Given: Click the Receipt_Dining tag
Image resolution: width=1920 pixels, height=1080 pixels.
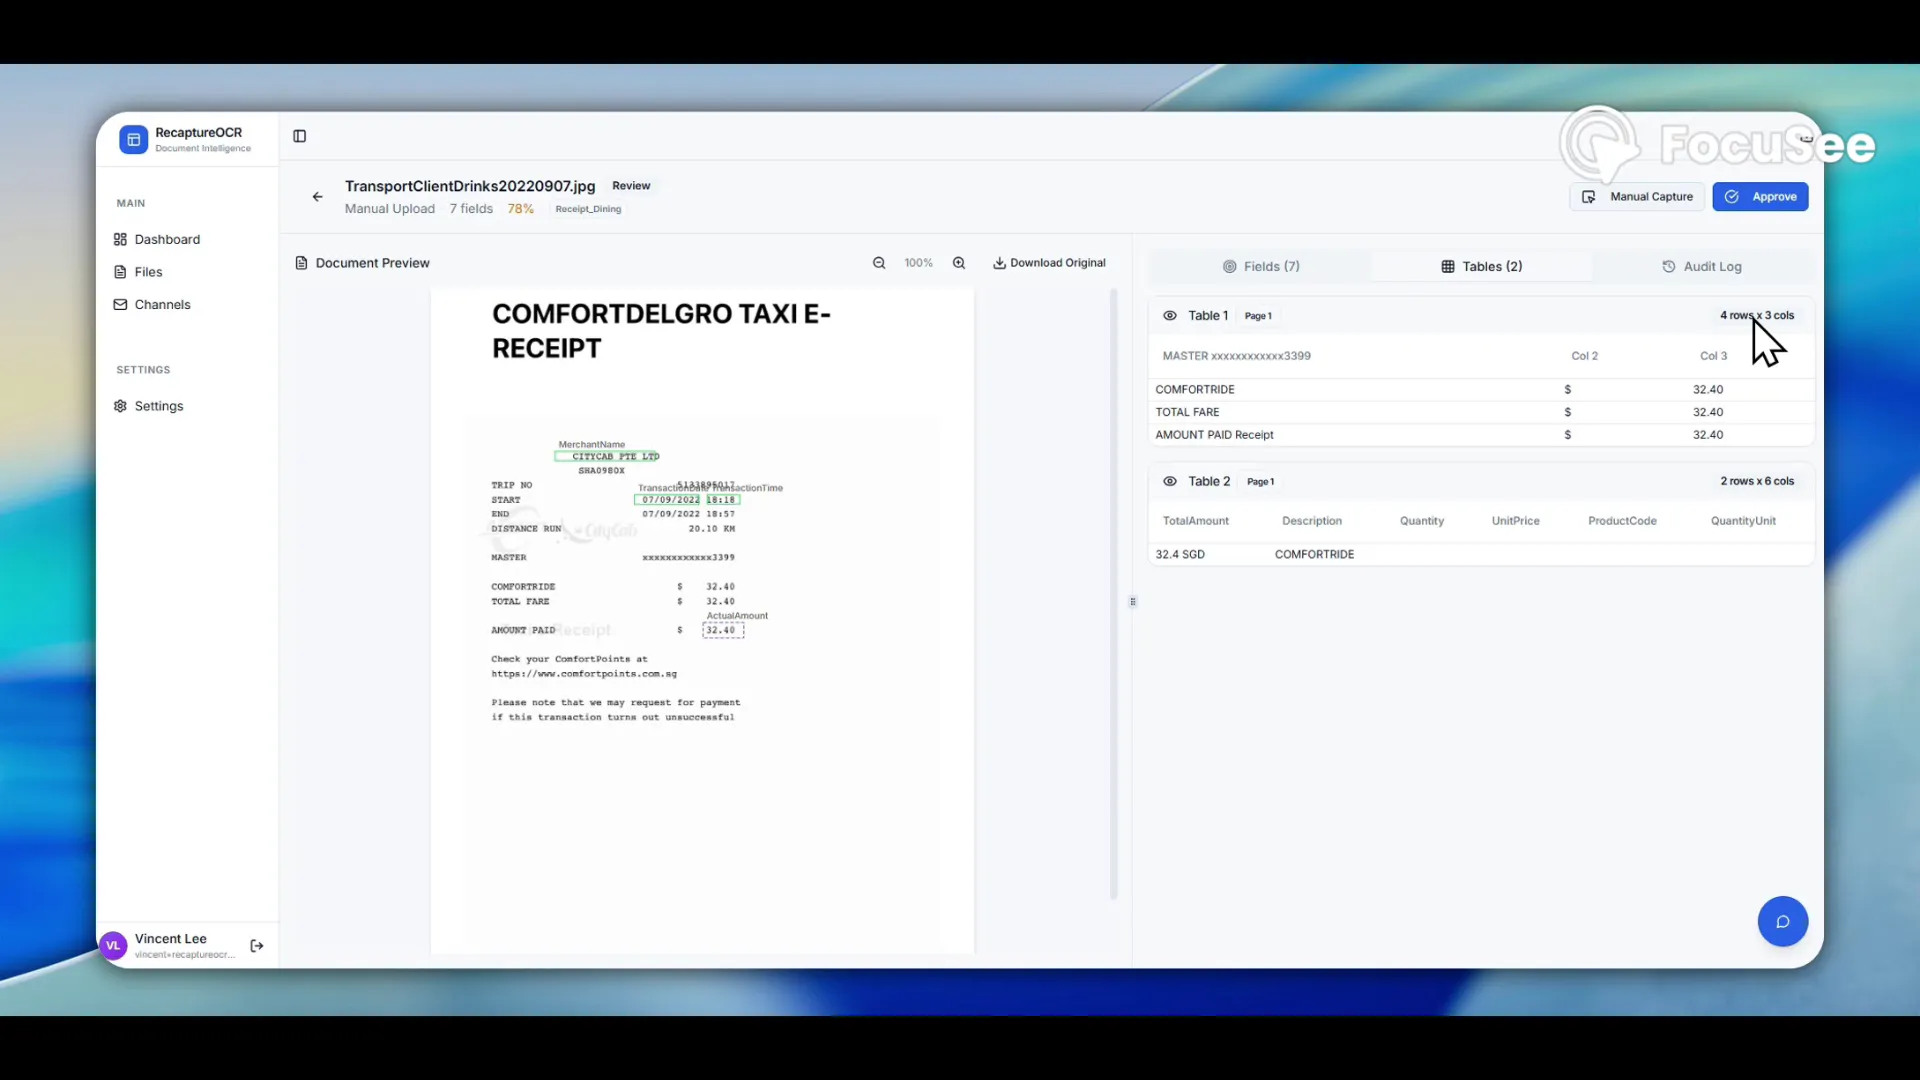Looking at the screenshot, I should click(588, 209).
